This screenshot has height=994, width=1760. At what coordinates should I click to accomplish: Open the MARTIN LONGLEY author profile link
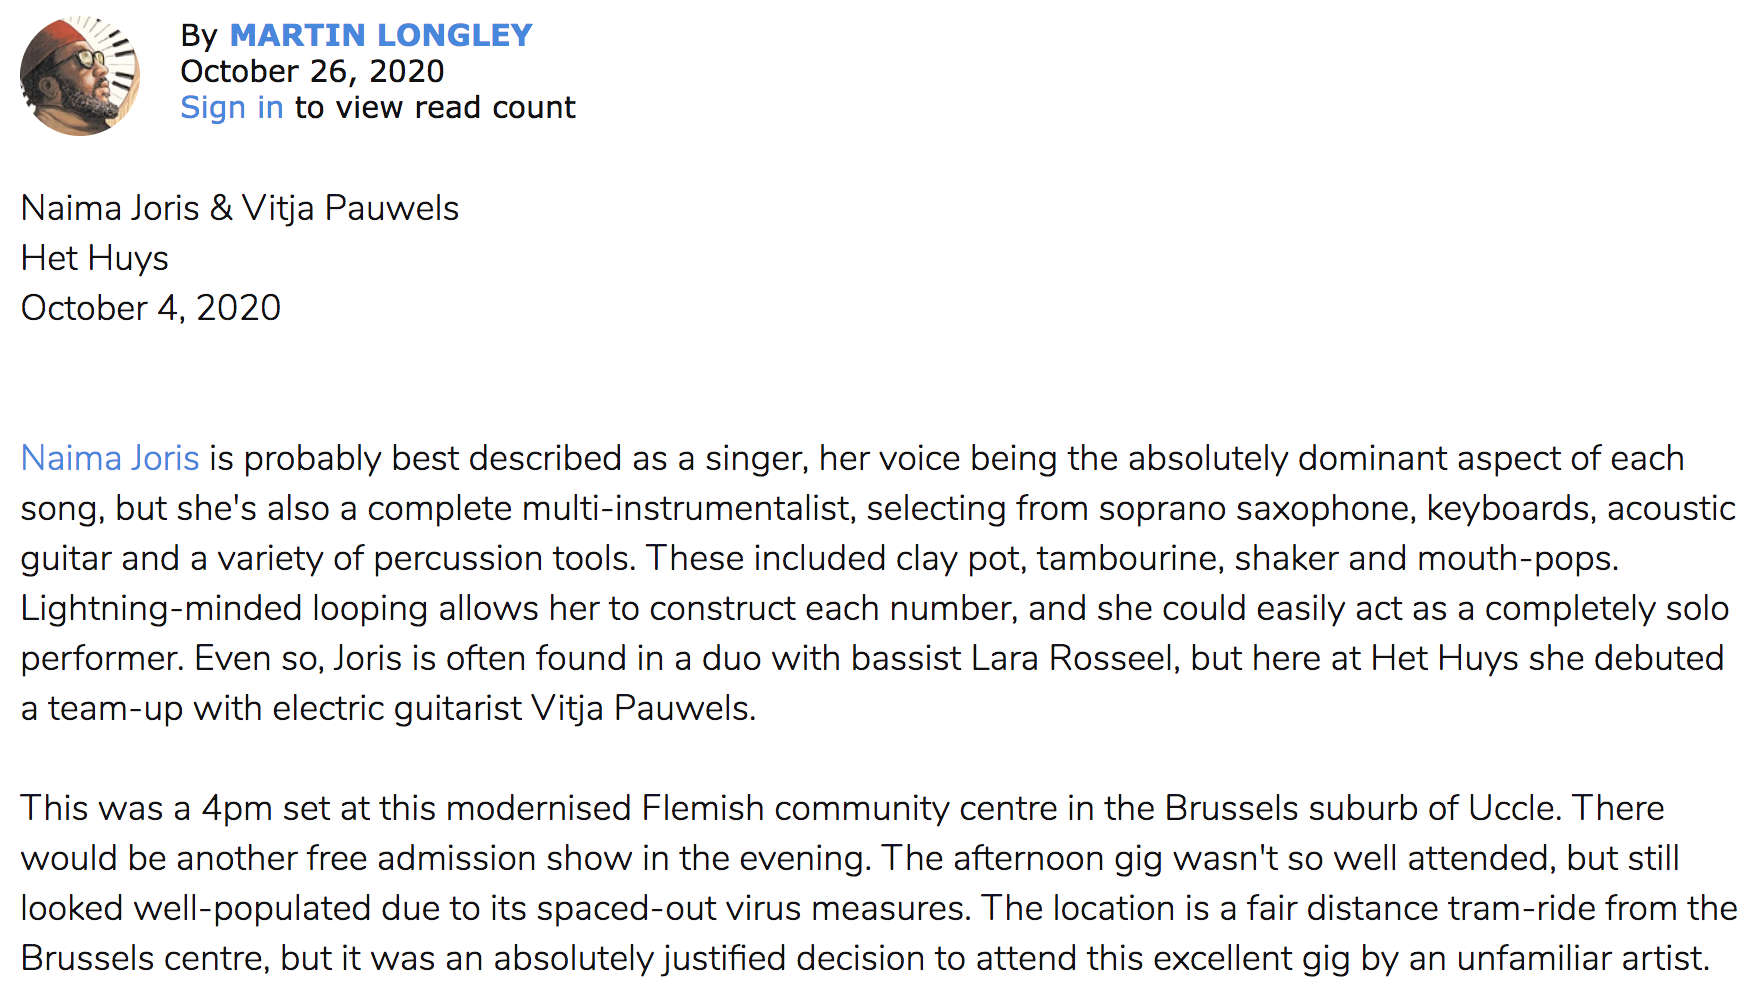[381, 35]
